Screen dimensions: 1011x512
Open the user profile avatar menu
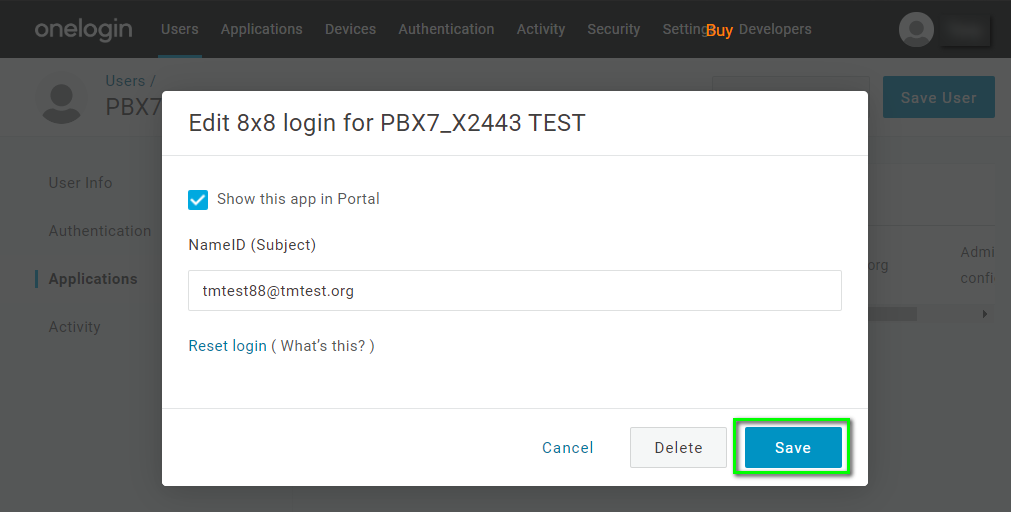(x=916, y=30)
